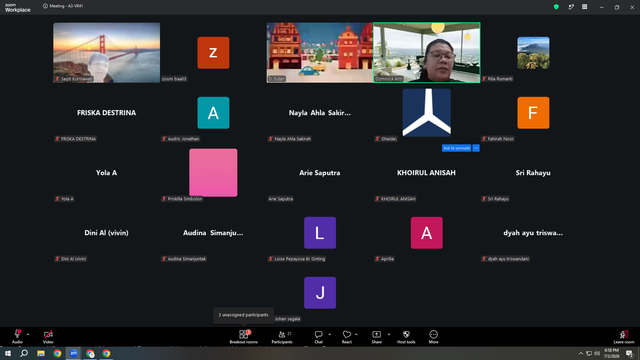Select Septi Kurniawati's video tile
This screenshot has height=360, width=640.
(x=107, y=53)
